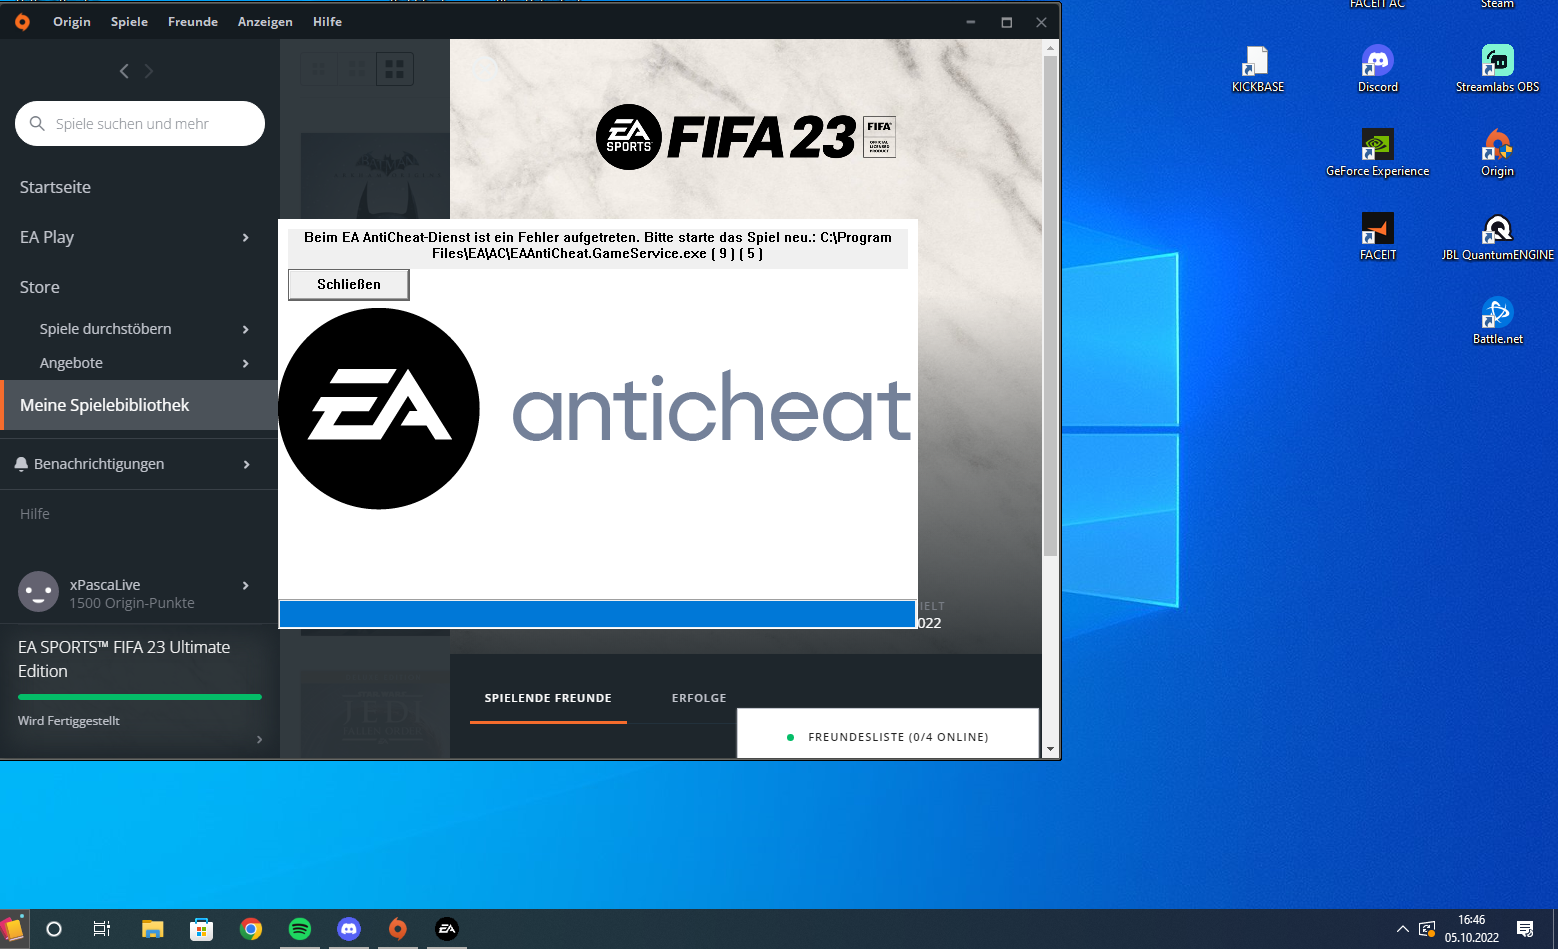Expand the Angebote chevron

click(246, 363)
